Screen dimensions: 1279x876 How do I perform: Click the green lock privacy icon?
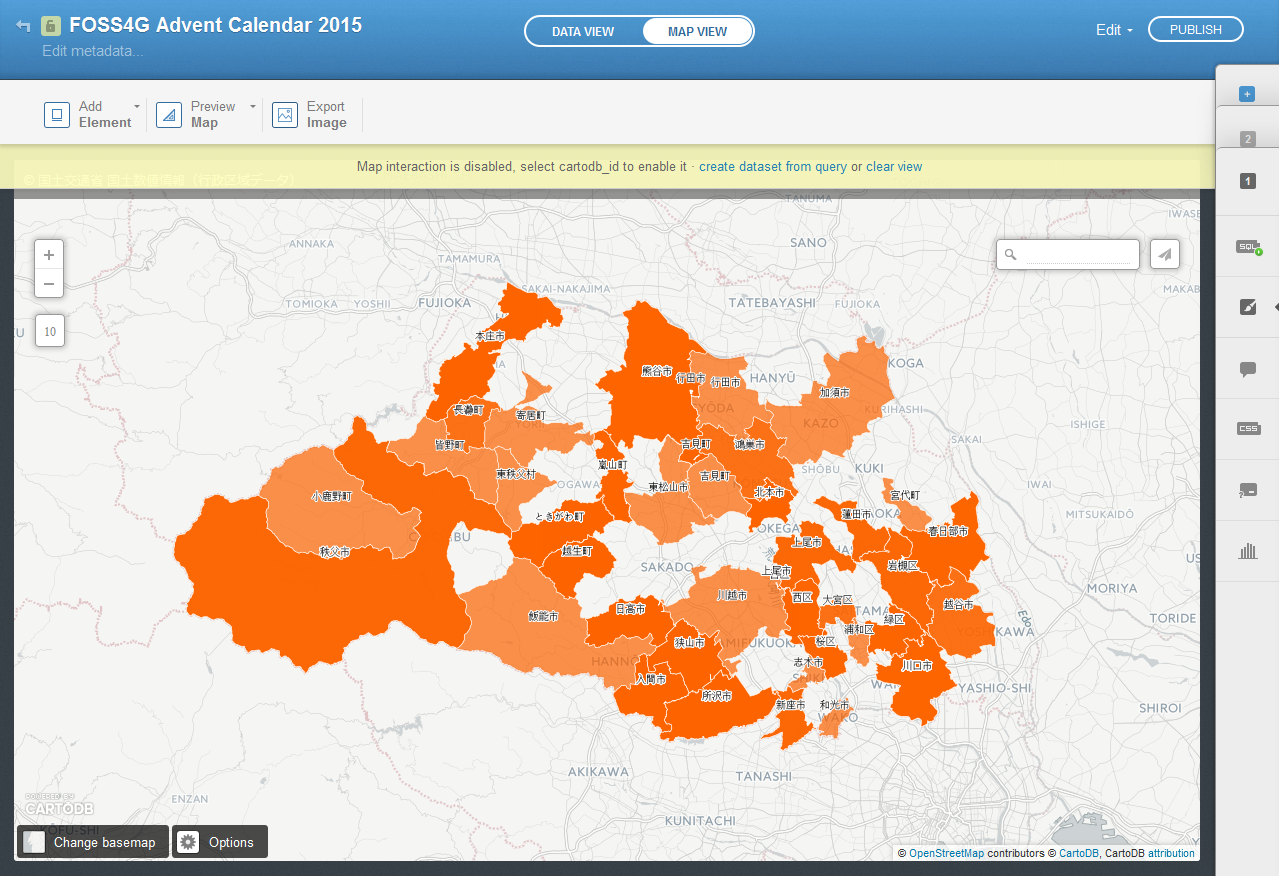[50, 26]
